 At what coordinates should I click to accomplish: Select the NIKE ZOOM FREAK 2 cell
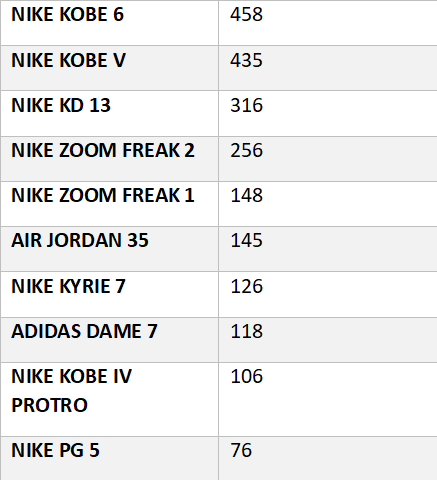click(109, 159)
